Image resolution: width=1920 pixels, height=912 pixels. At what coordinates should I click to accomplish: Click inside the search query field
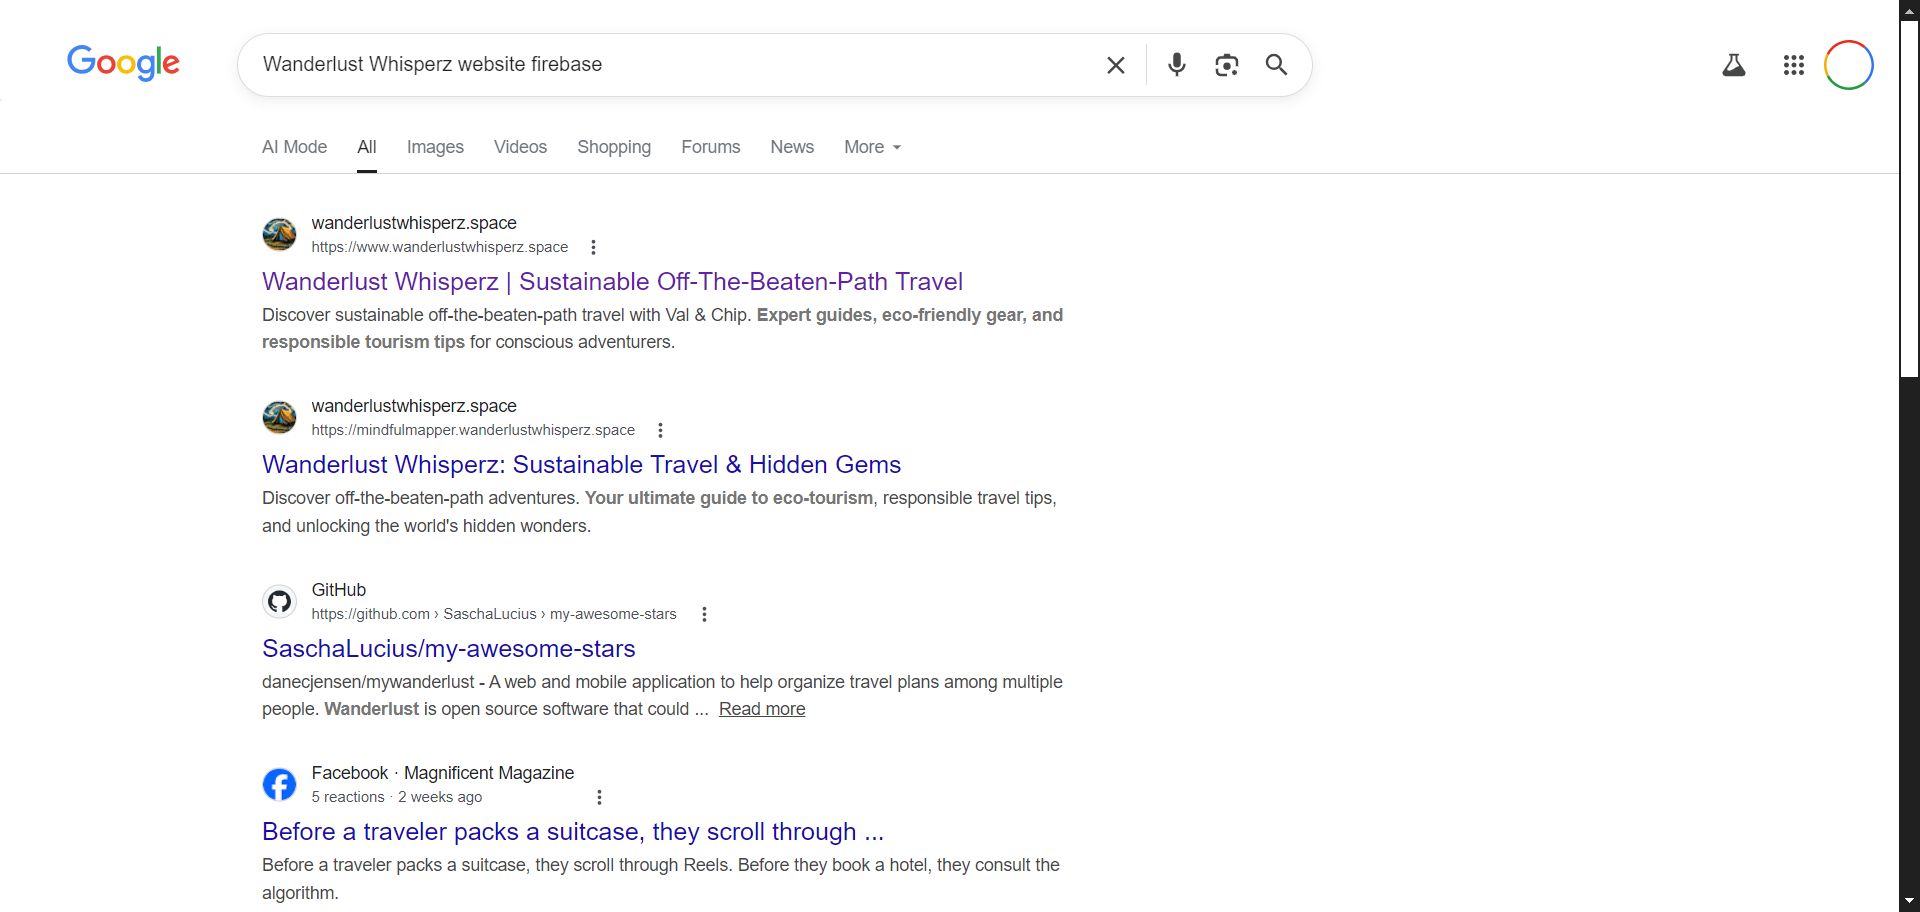pos(660,65)
